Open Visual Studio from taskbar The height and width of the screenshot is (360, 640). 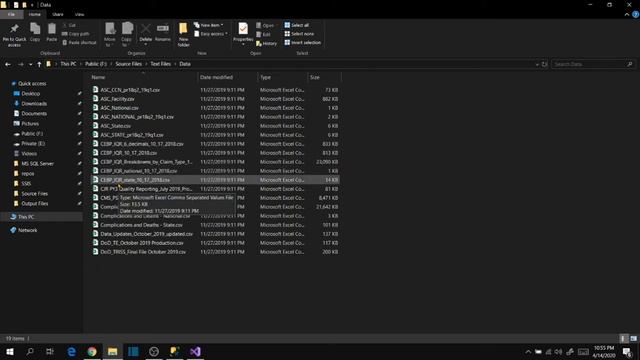coord(195,351)
